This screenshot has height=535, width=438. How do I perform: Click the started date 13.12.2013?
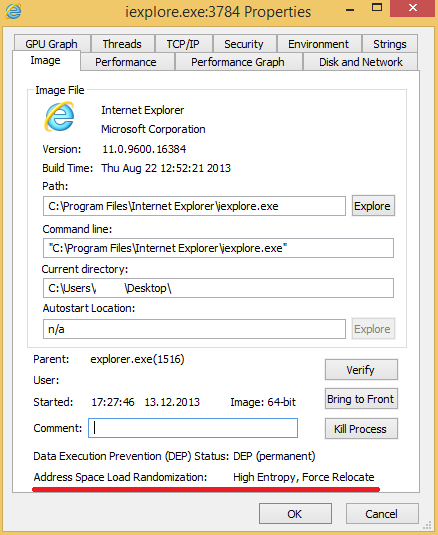point(172,402)
